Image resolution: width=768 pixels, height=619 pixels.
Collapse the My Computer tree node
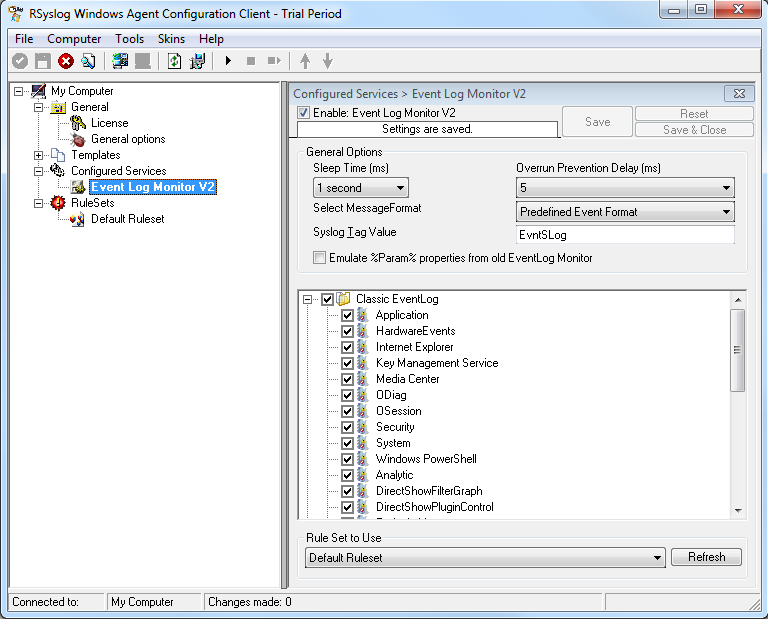pos(19,91)
